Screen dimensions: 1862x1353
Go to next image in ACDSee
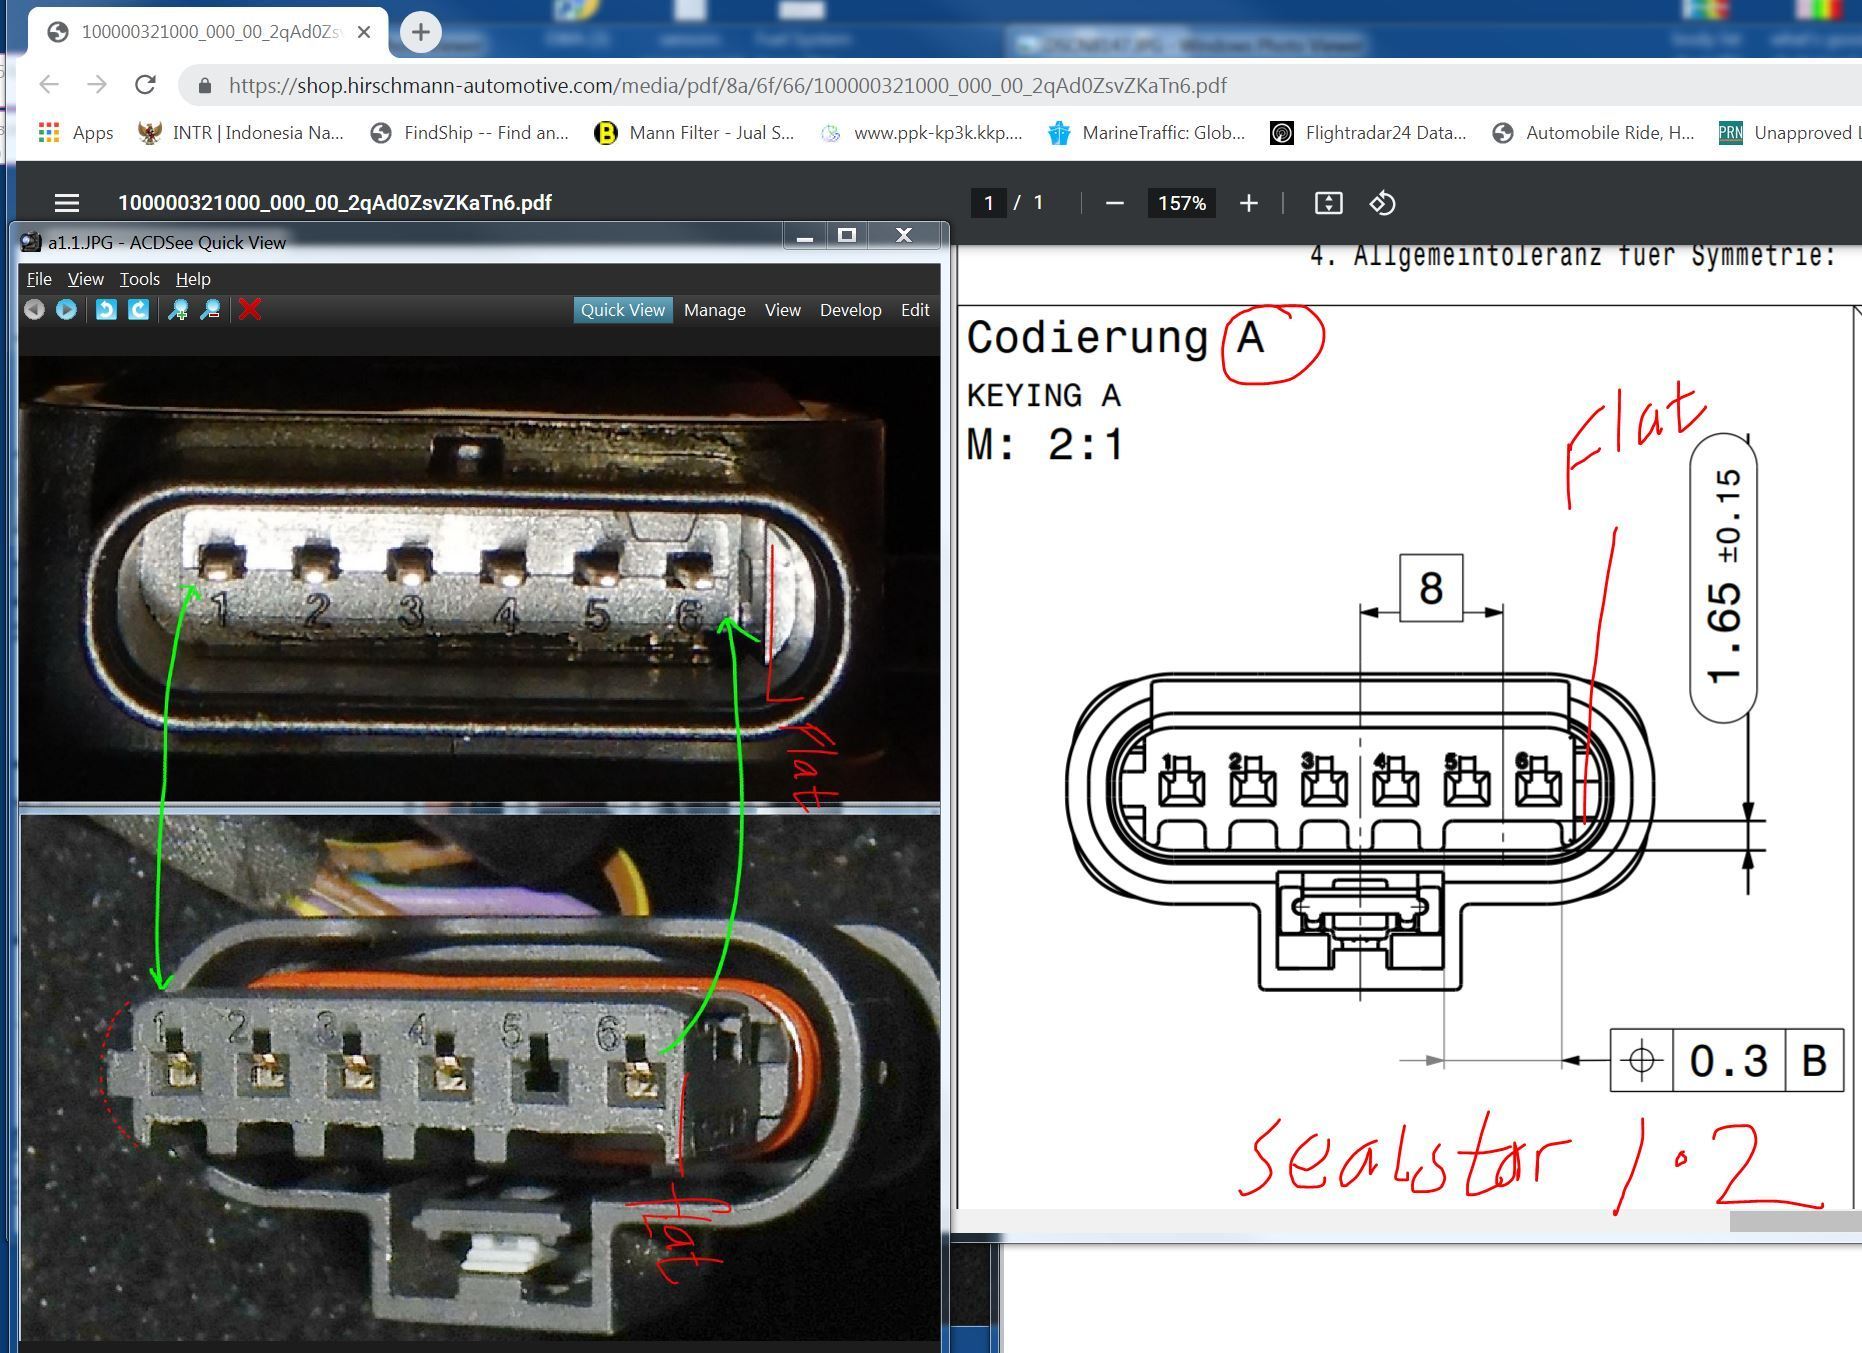click(66, 310)
